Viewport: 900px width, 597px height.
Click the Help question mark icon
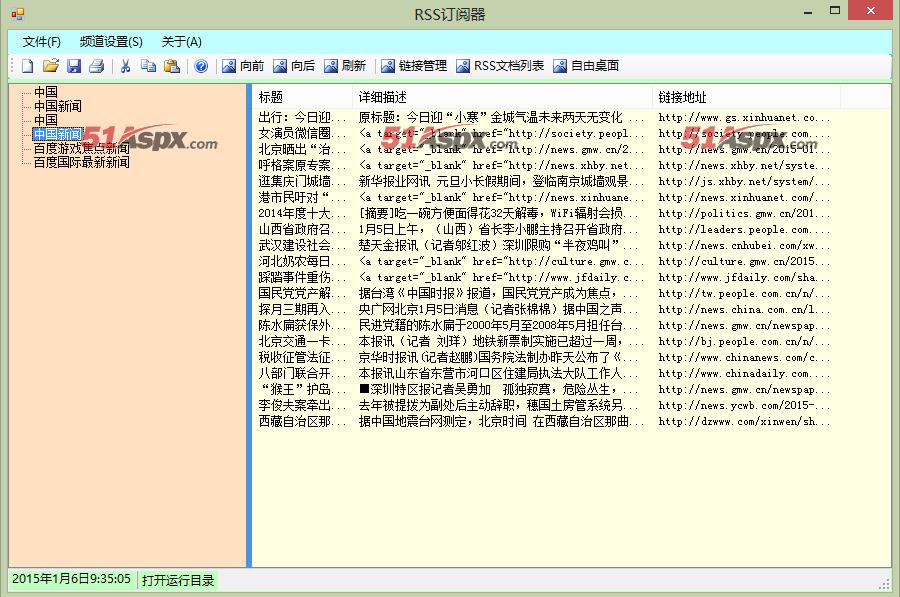(x=201, y=66)
